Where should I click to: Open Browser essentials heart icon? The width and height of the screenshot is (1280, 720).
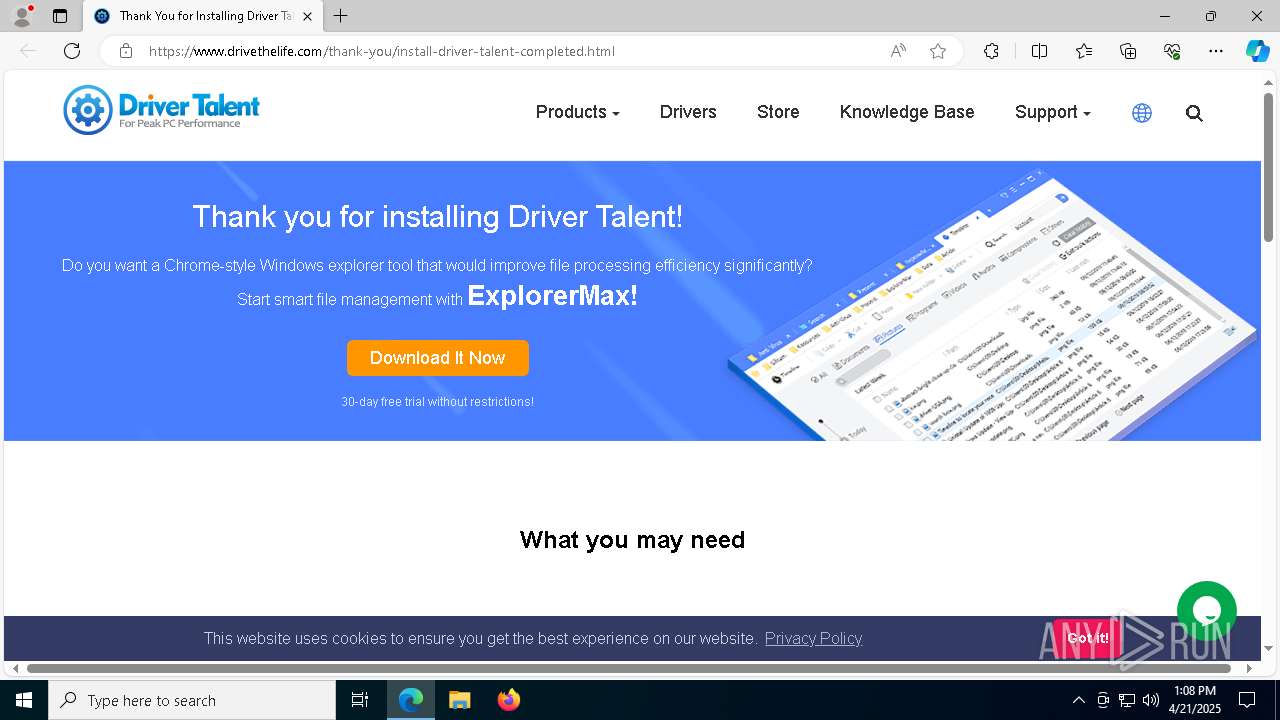(1172, 51)
